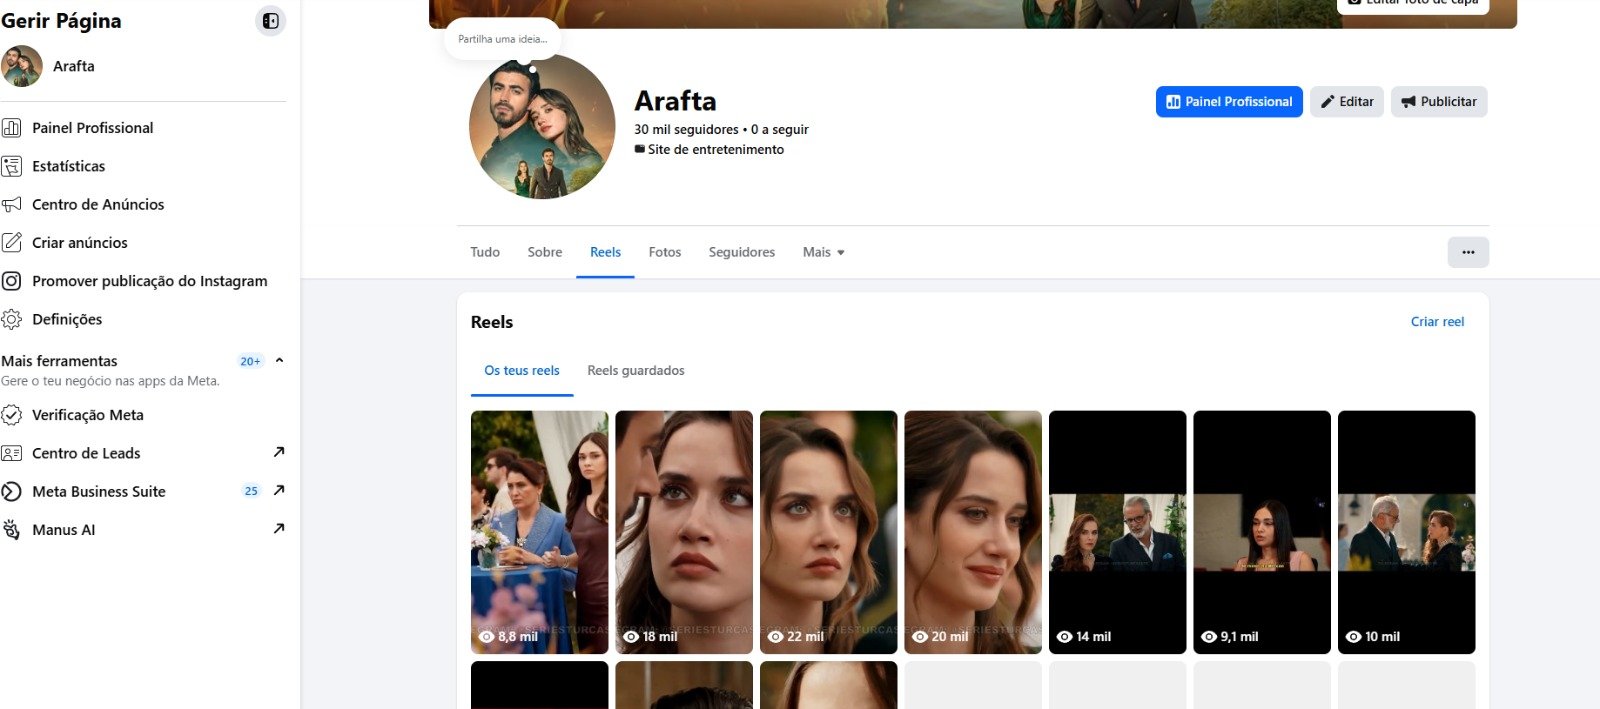Open Promover publicação do Instagram icon
This screenshot has height=709, width=1600.
click(x=12, y=281)
